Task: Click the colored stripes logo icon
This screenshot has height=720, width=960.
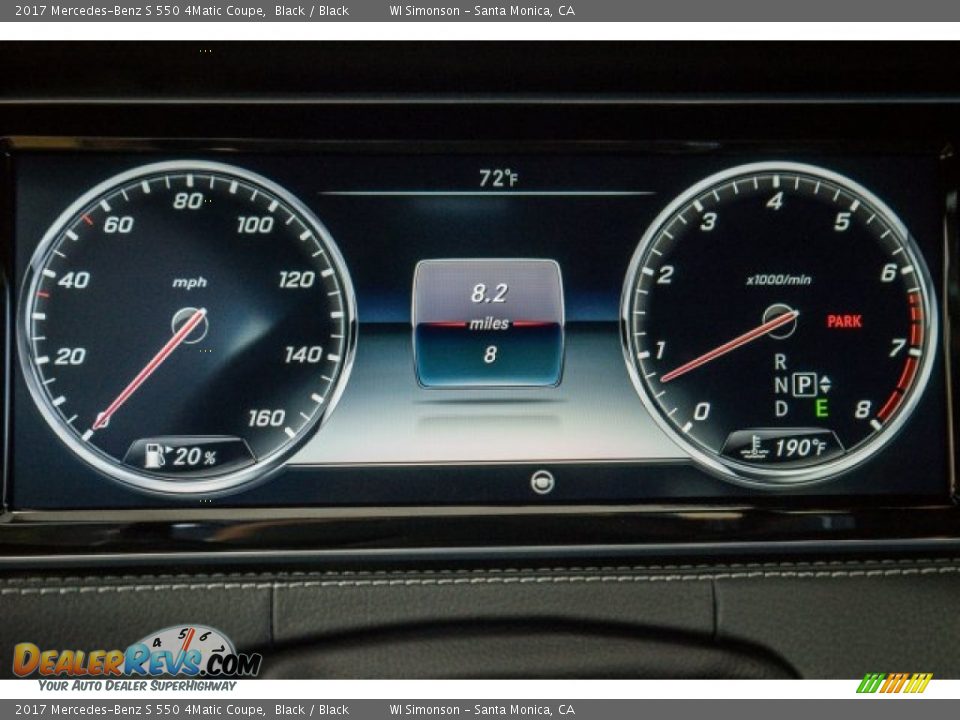Action: point(893,683)
